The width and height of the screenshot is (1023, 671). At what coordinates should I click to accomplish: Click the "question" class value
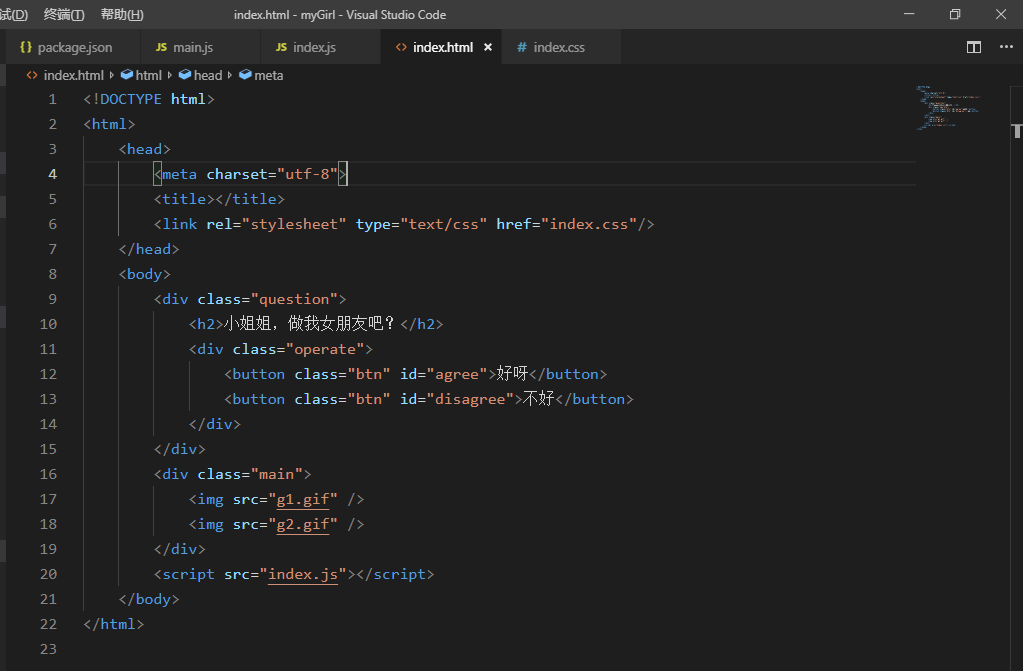click(294, 299)
